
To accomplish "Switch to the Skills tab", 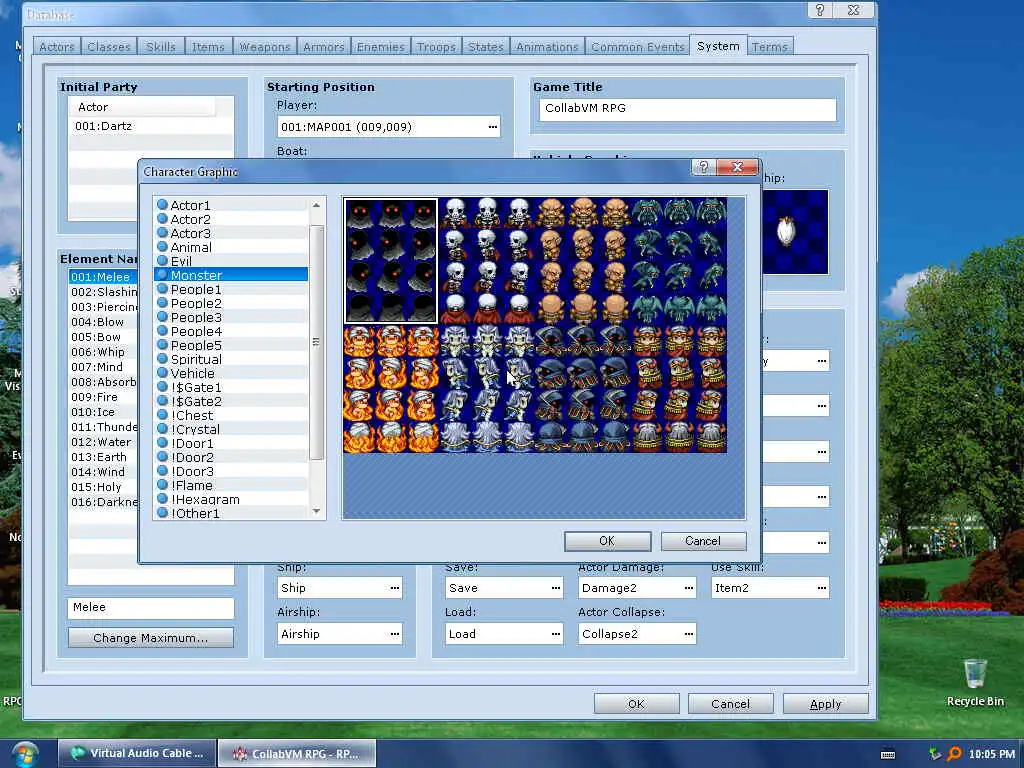I will 161,46.
